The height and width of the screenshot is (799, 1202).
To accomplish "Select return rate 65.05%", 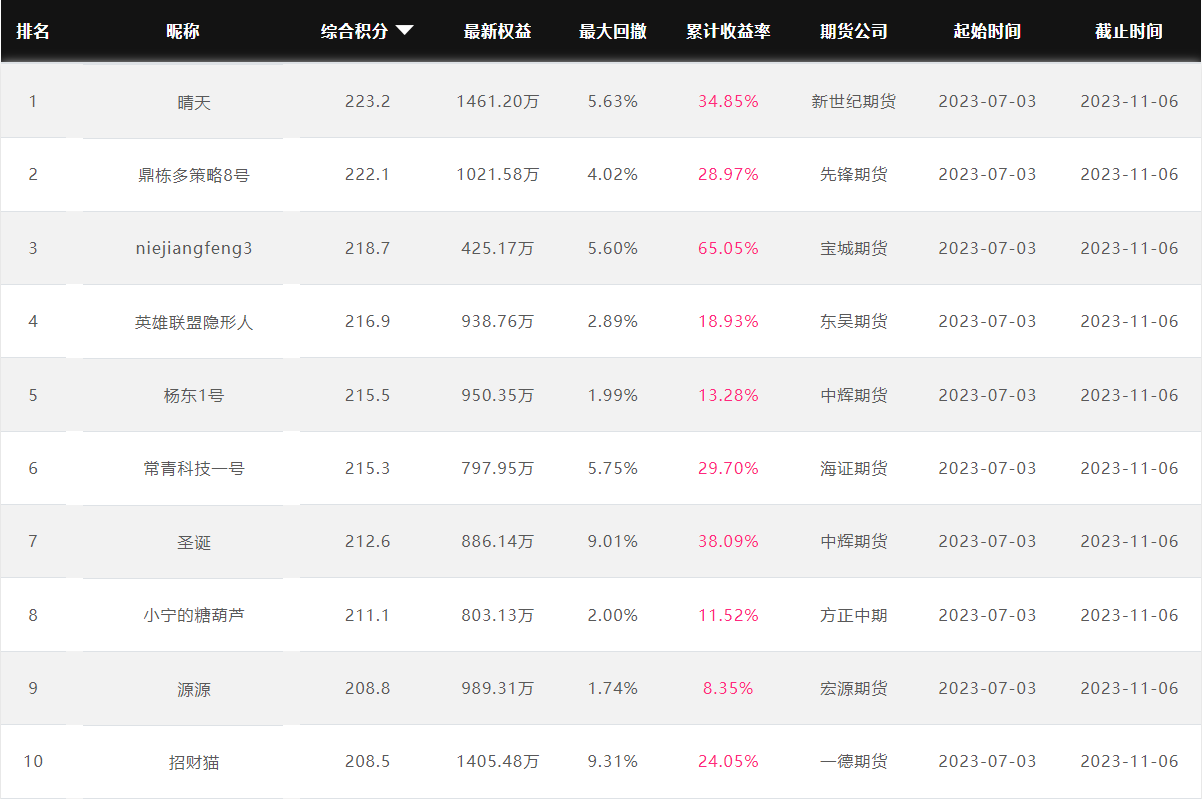I will tap(729, 248).
